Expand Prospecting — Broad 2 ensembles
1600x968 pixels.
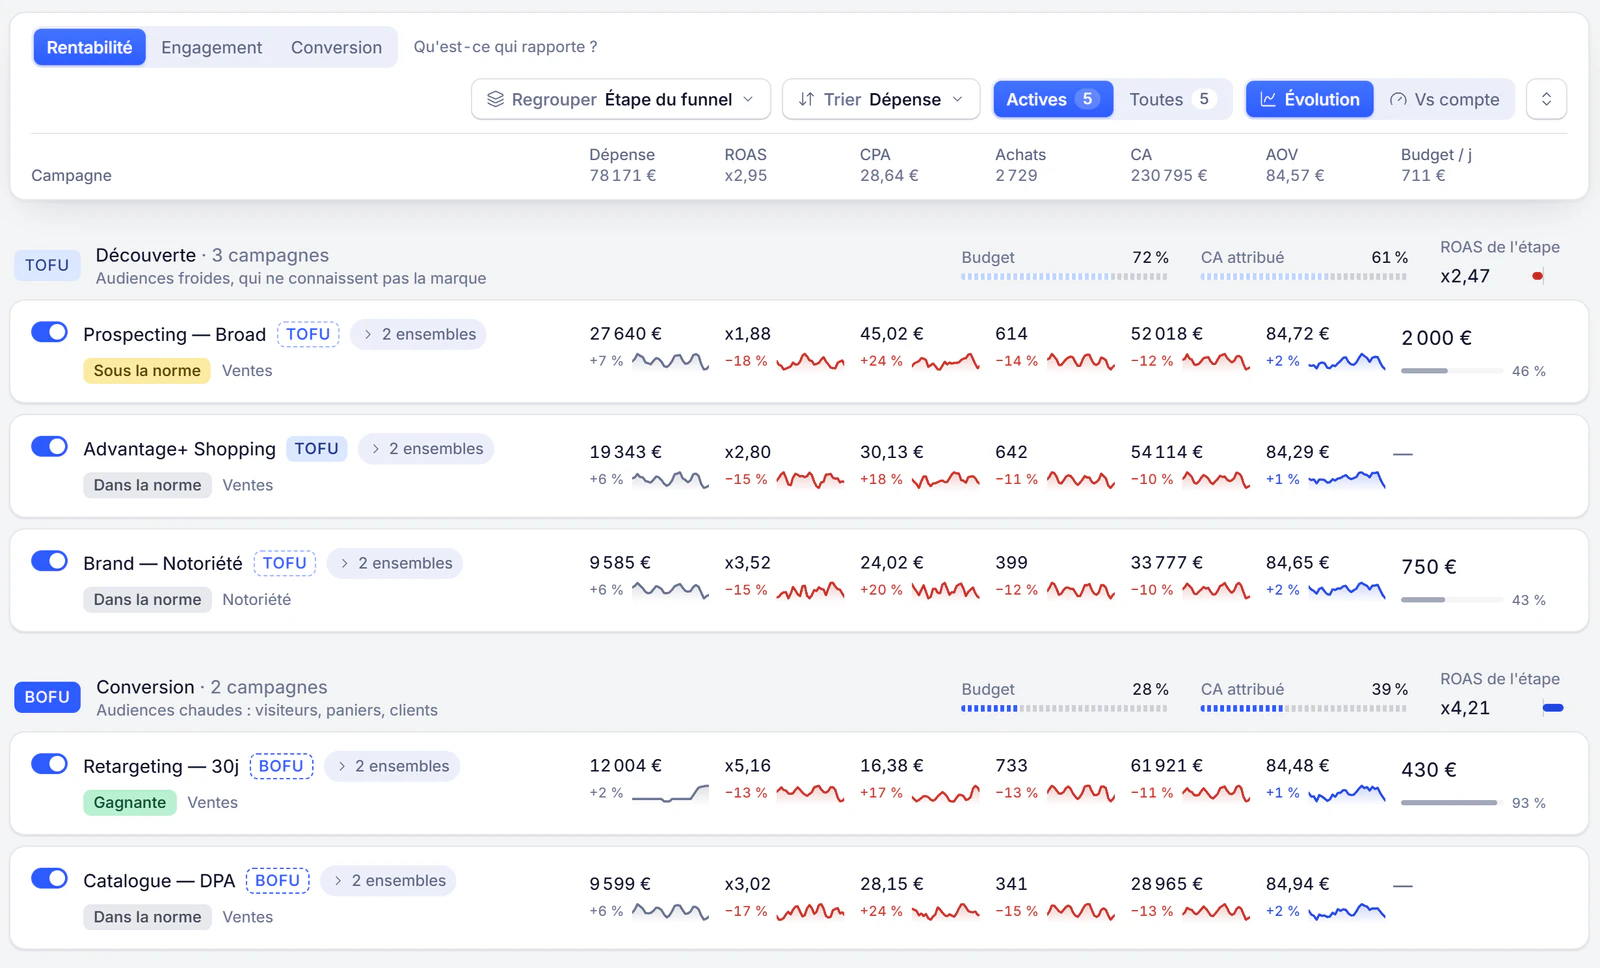click(x=418, y=334)
